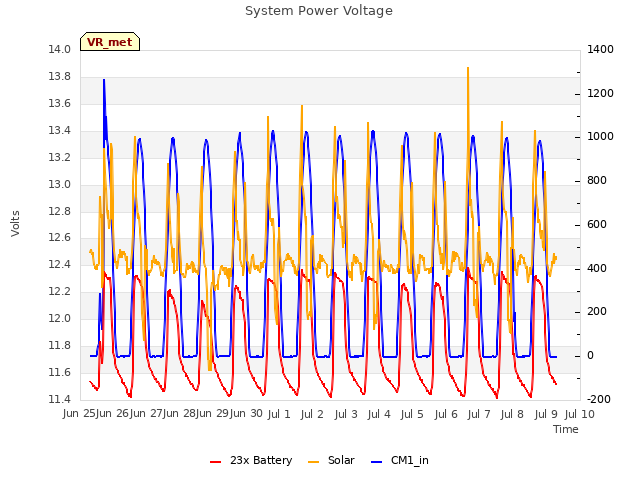Click the Jul 5 x-axis tick label
The image size is (640, 480).
(x=412, y=414)
